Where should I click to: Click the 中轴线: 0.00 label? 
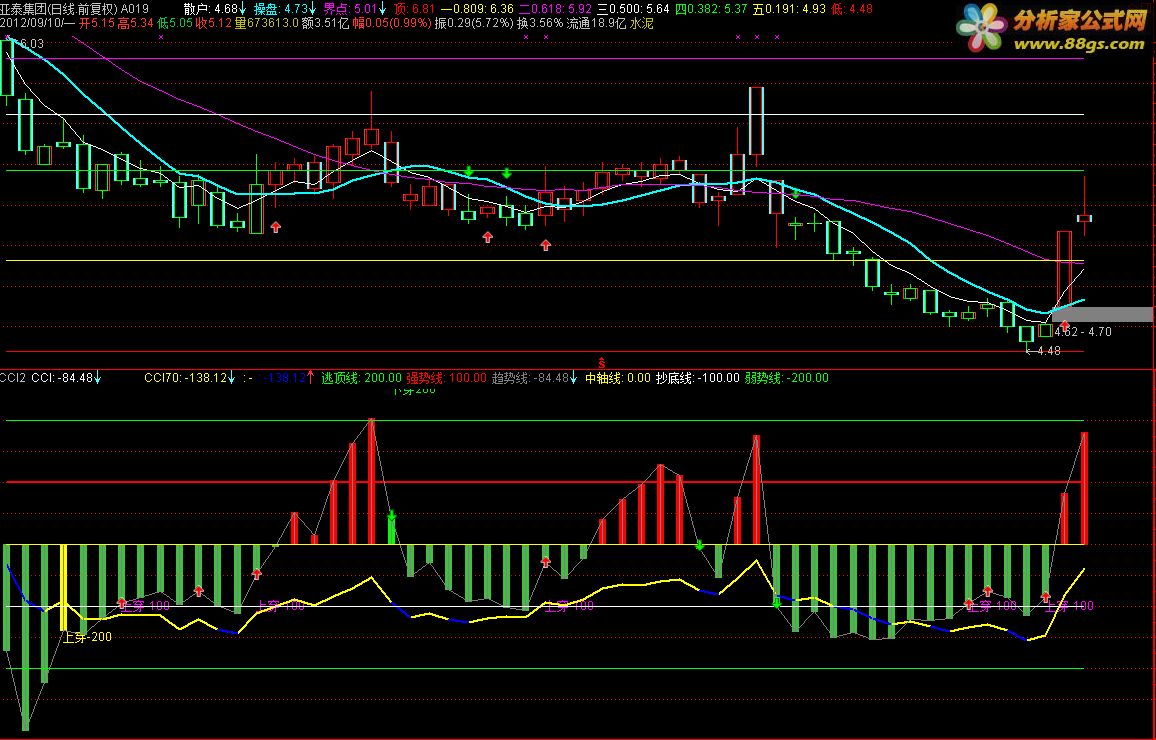pyautogui.click(x=618, y=377)
